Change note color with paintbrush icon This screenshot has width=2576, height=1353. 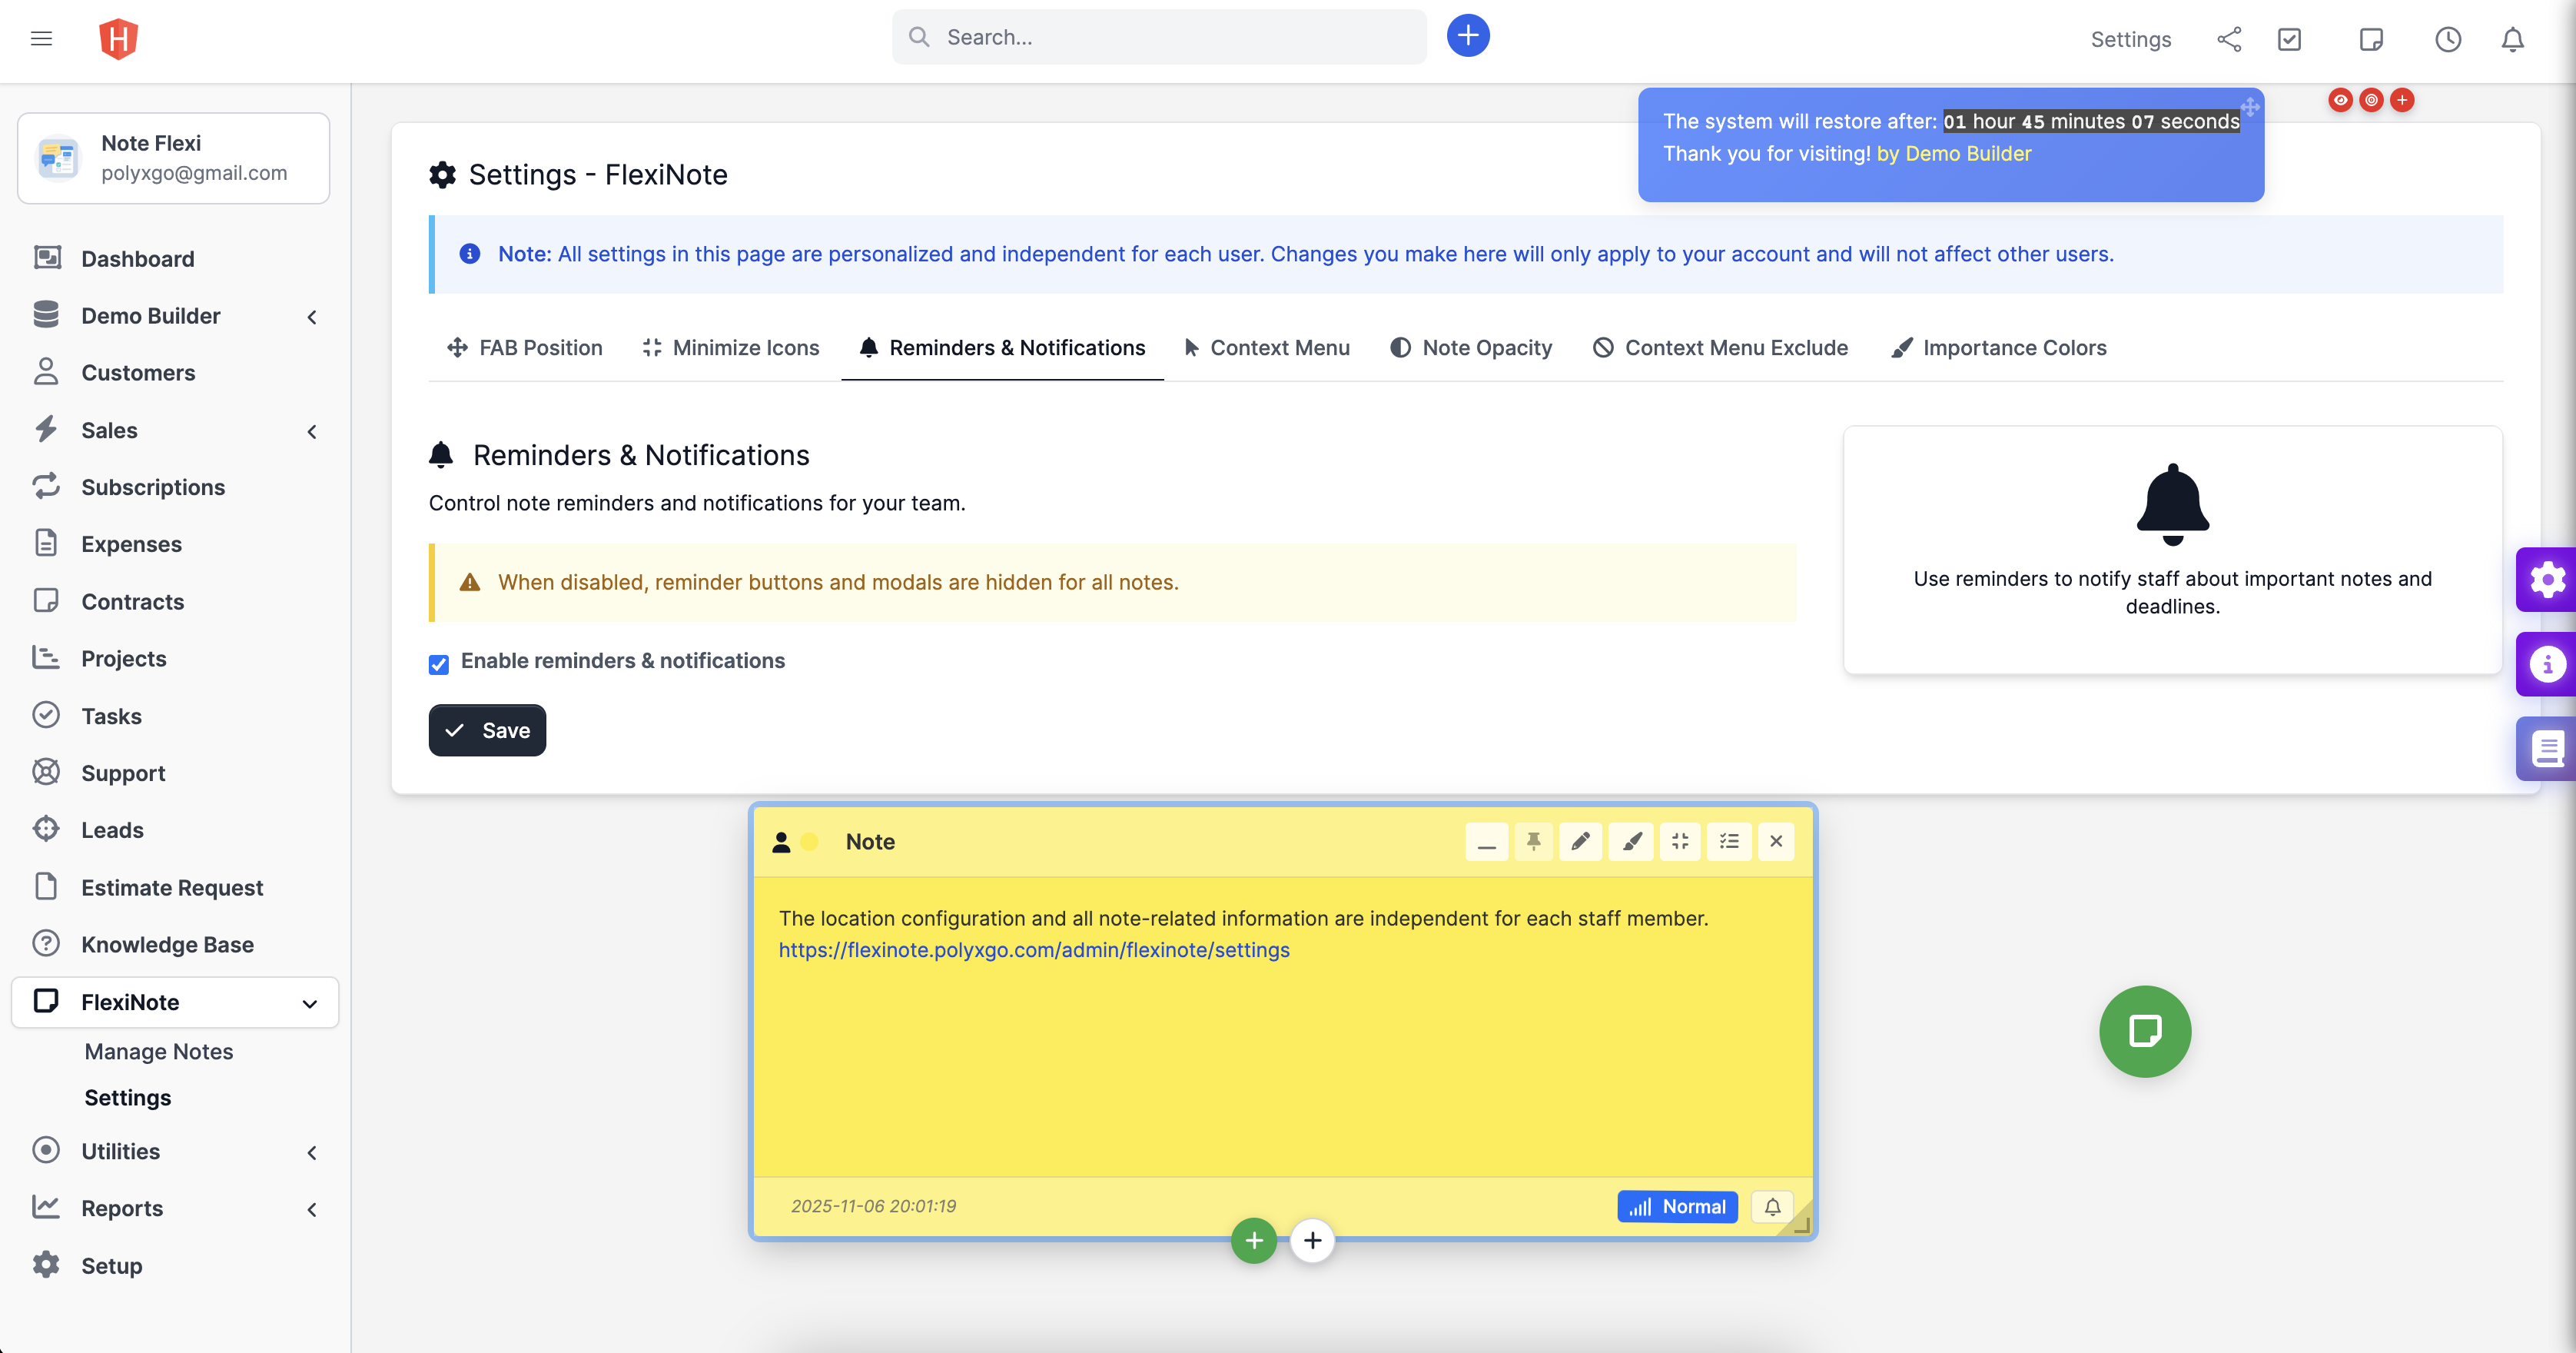point(1631,842)
